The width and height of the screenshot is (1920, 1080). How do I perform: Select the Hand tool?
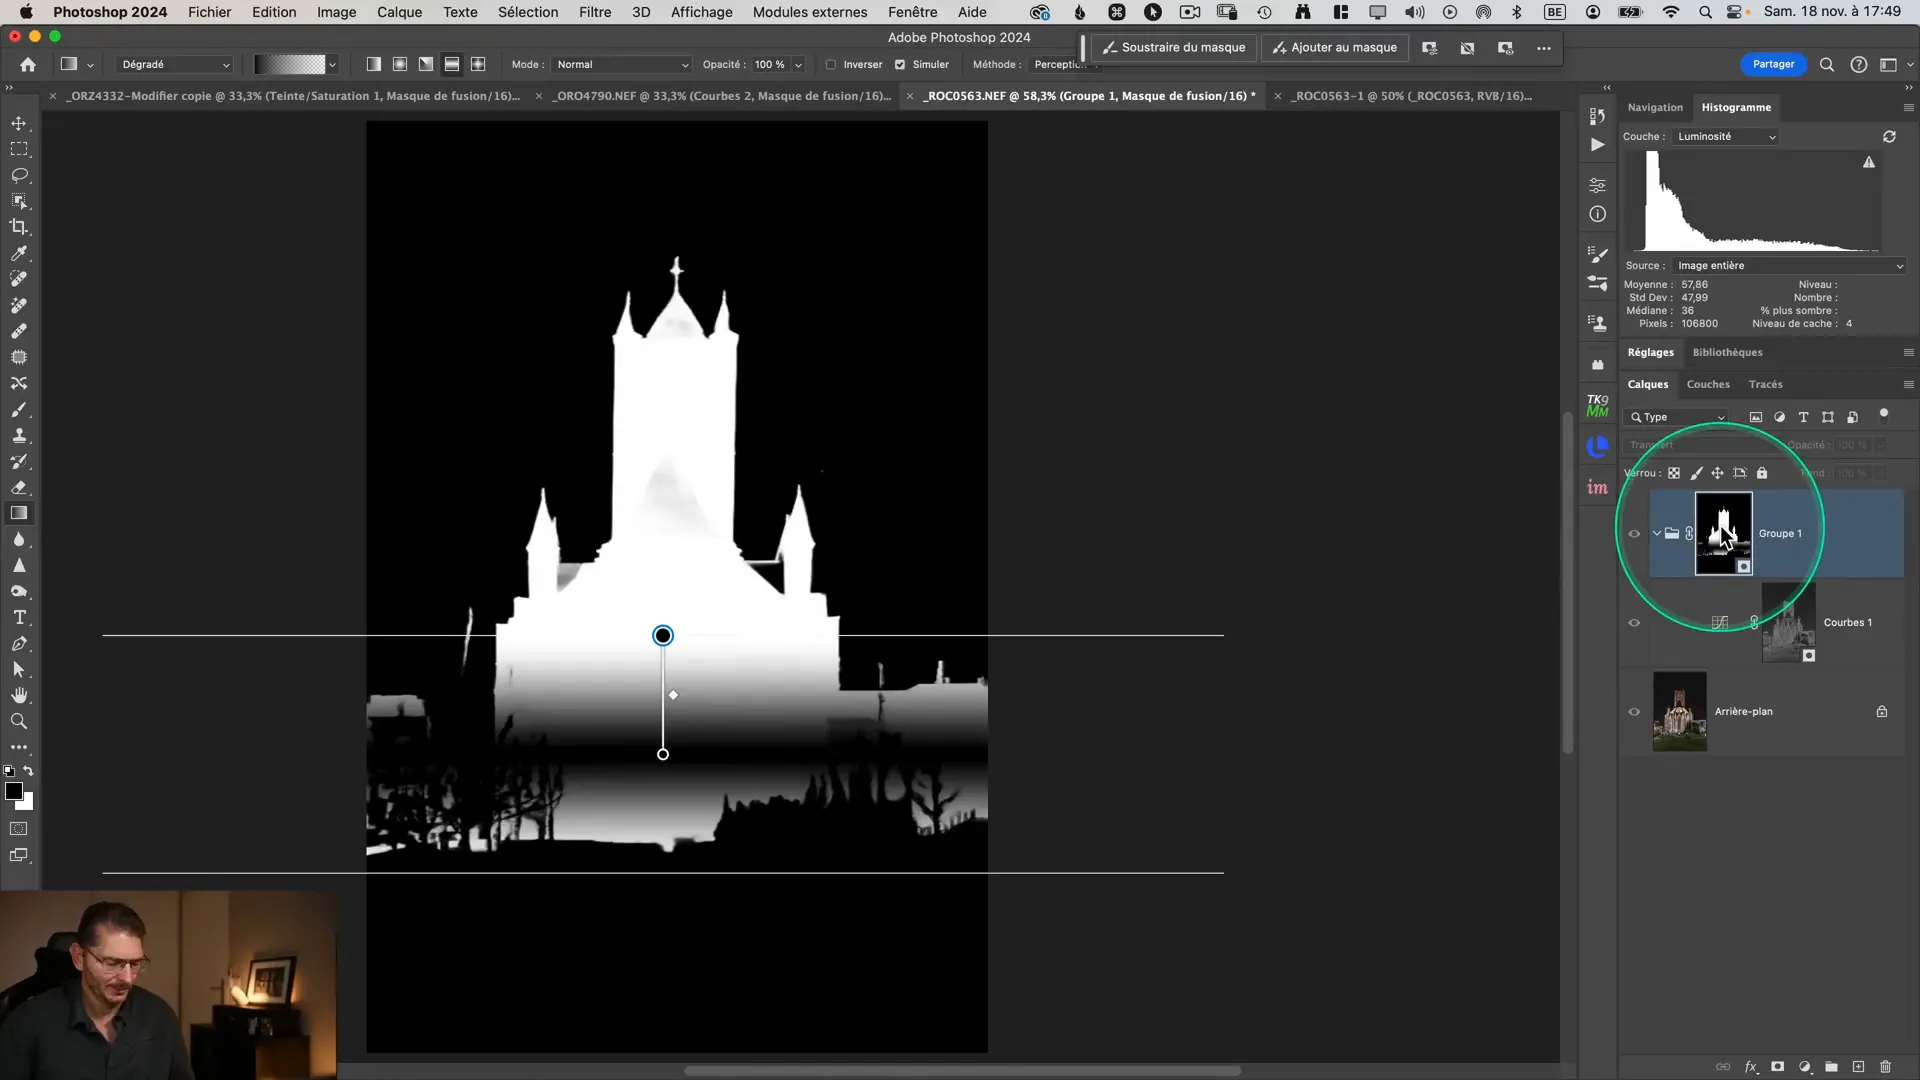19,695
